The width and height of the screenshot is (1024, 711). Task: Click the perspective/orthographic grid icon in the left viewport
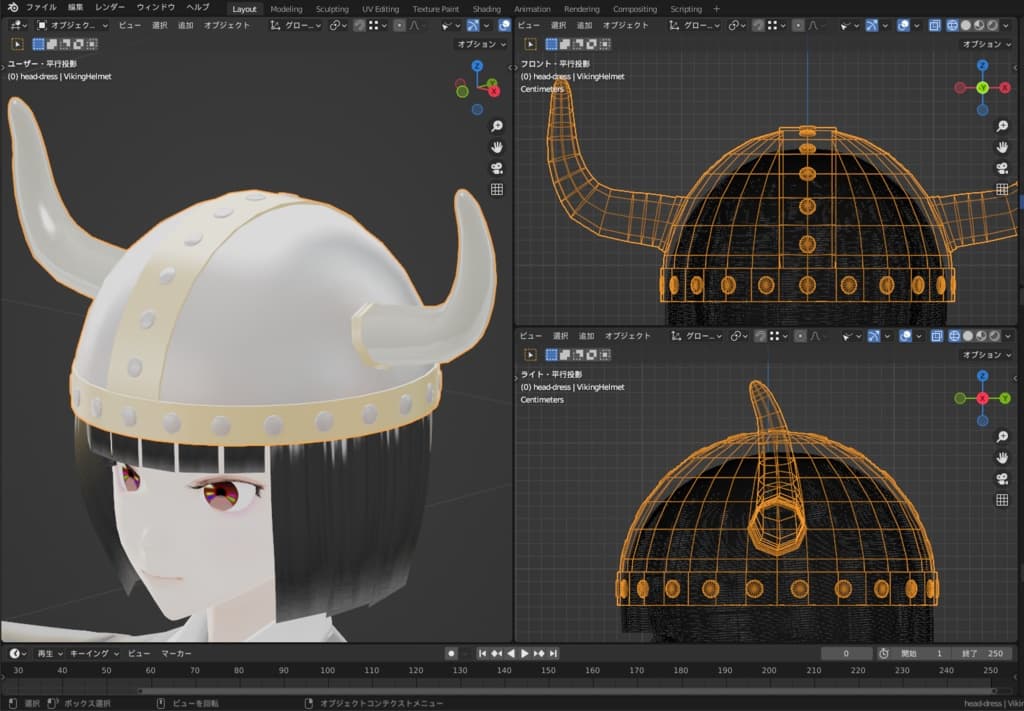pos(496,189)
